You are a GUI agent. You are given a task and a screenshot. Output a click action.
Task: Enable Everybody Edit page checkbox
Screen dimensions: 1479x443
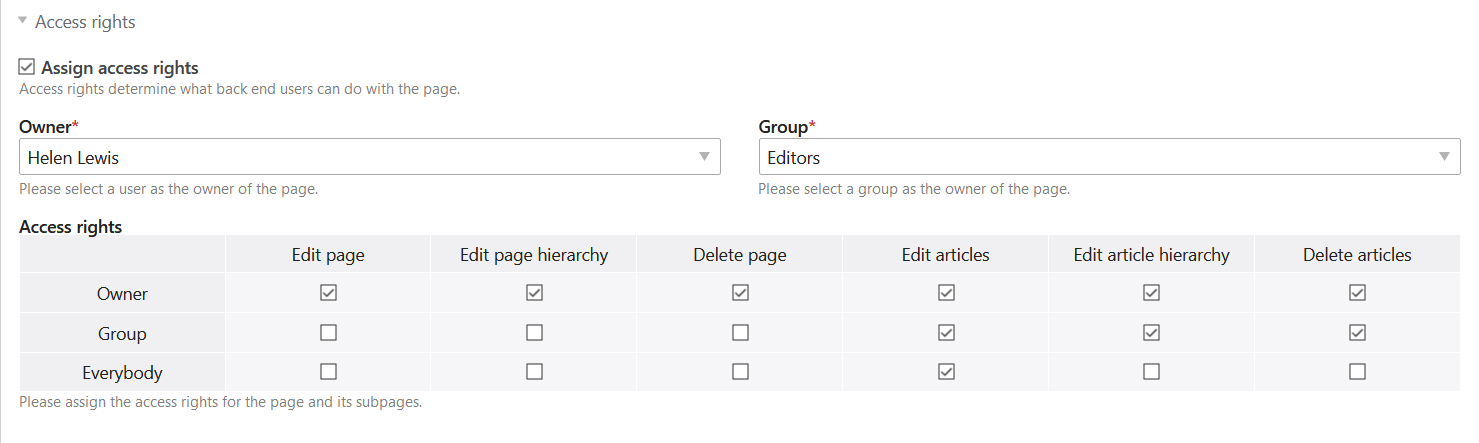(x=328, y=371)
